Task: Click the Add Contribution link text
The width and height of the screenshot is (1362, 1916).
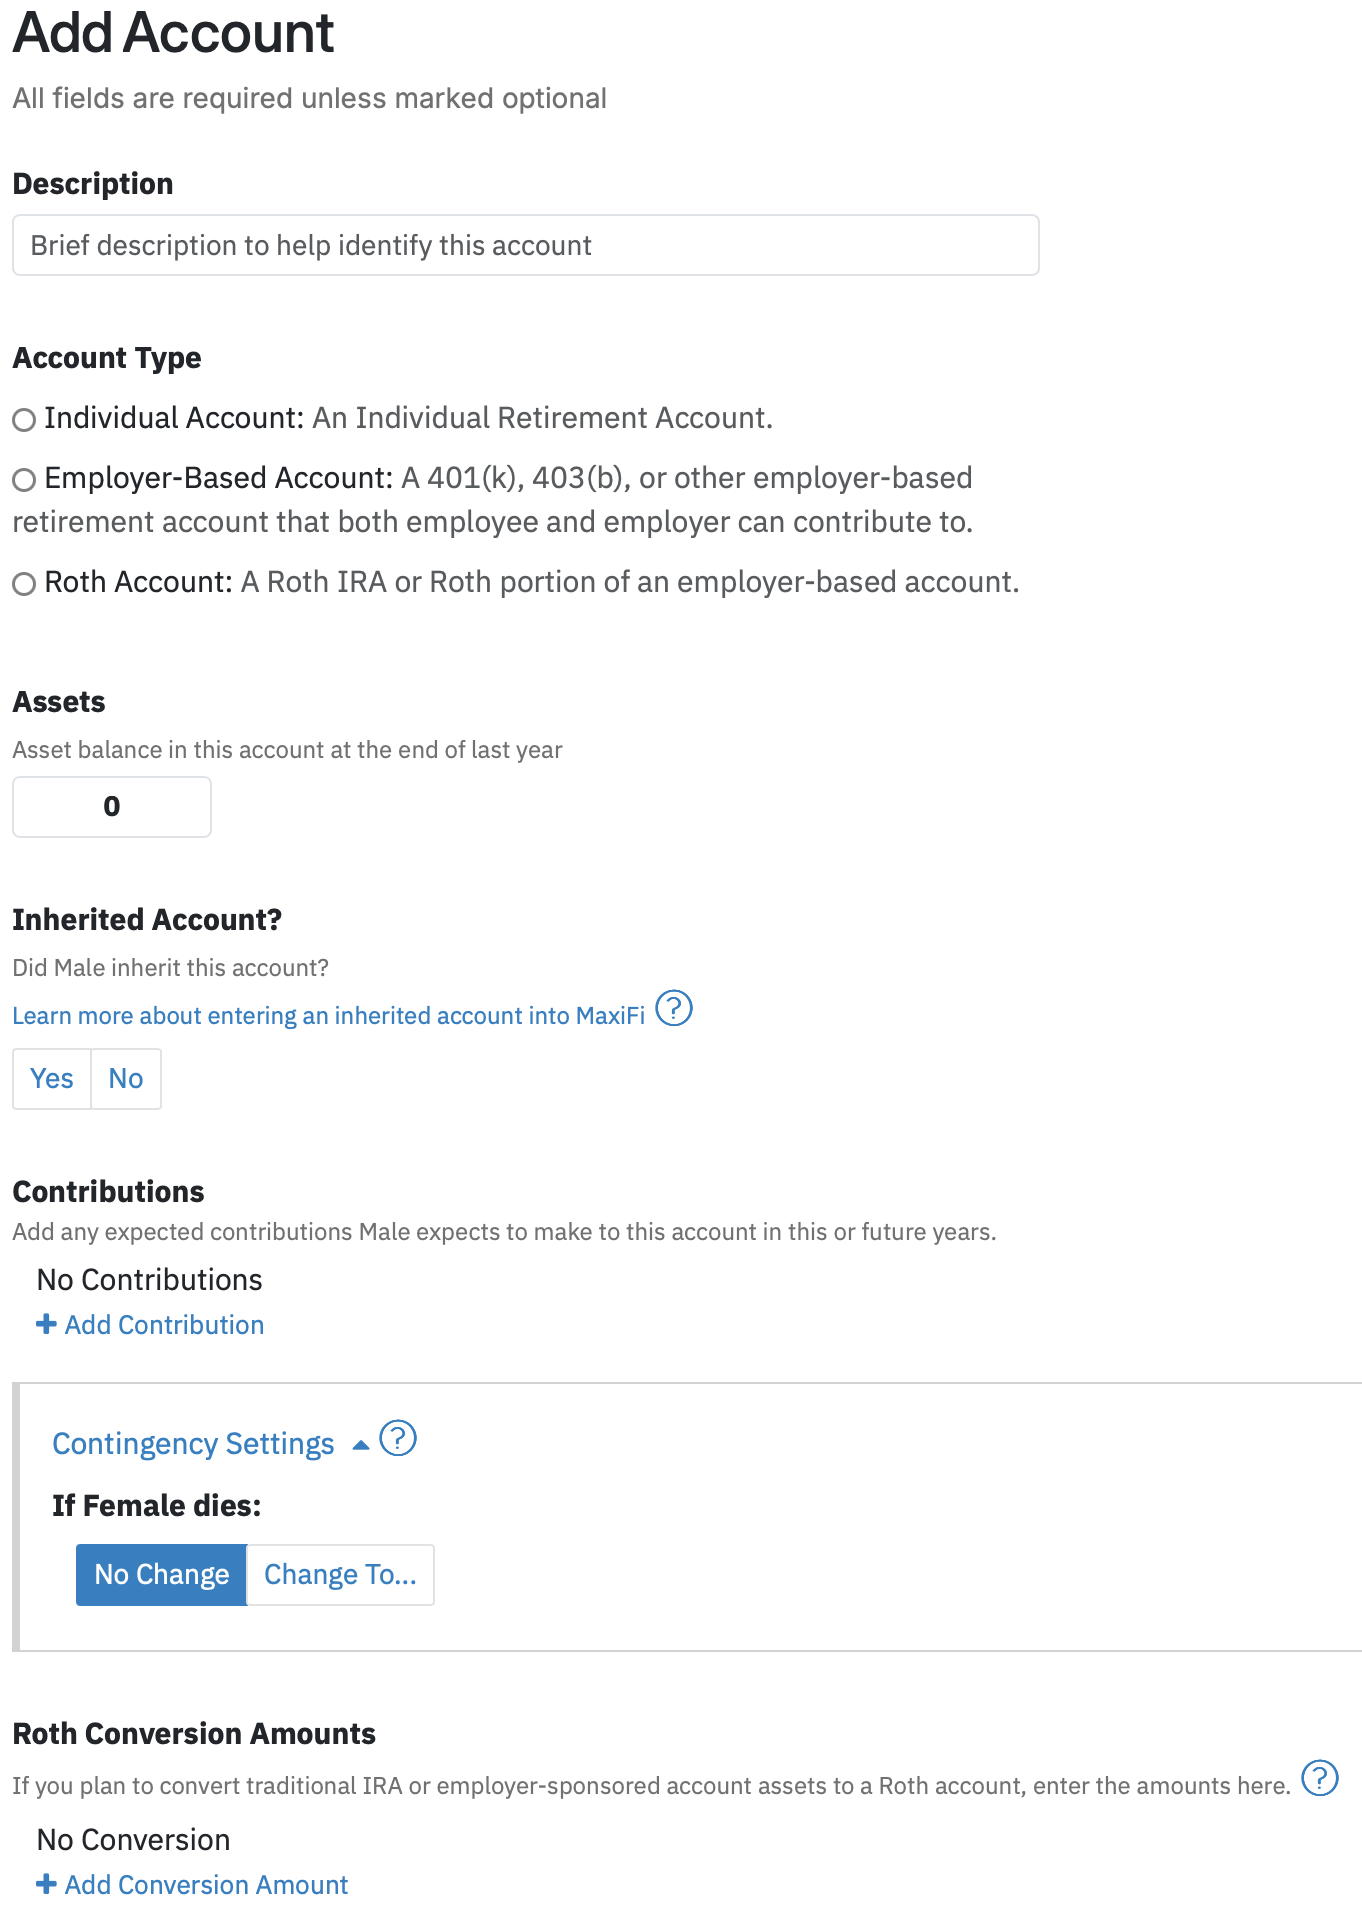Action: (x=164, y=1325)
